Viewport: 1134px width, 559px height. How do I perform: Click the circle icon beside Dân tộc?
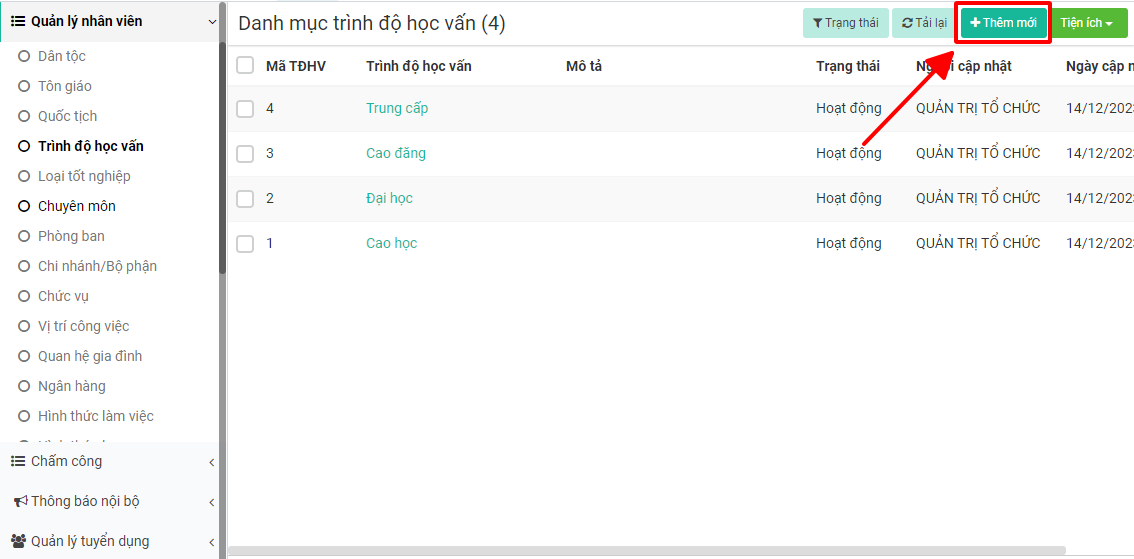(24, 56)
